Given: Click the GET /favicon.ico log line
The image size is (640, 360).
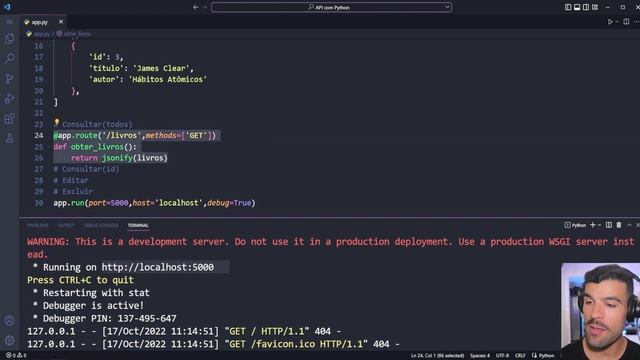Looking at the screenshot, I should tap(213, 344).
